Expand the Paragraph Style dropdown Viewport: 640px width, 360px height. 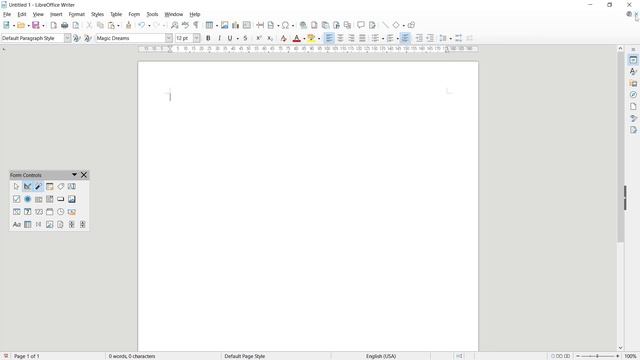pyautogui.click(x=67, y=38)
